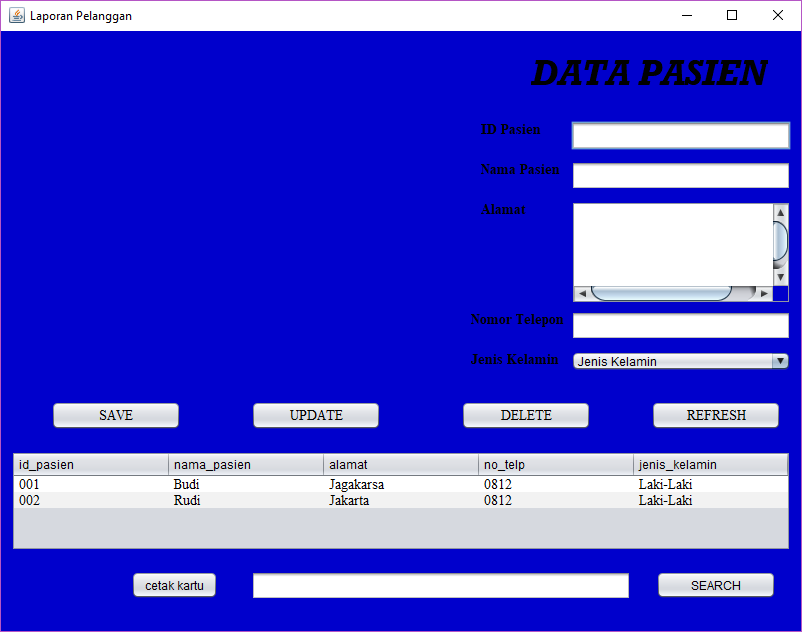Viewport: 802px width, 632px height.
Task: Click the DELETE button
Action: tap(525, 415)
